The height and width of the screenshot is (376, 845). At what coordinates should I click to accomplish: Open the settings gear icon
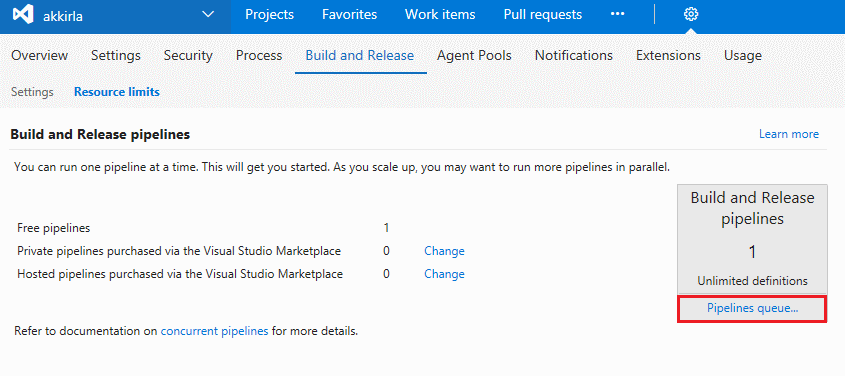[x=691, y=15]
